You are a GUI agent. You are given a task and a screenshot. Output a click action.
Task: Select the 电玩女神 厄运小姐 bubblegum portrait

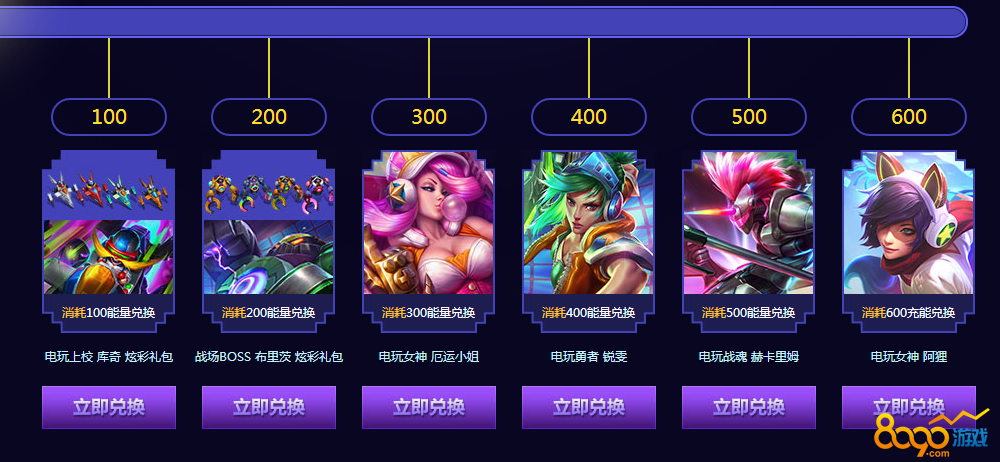429,223
